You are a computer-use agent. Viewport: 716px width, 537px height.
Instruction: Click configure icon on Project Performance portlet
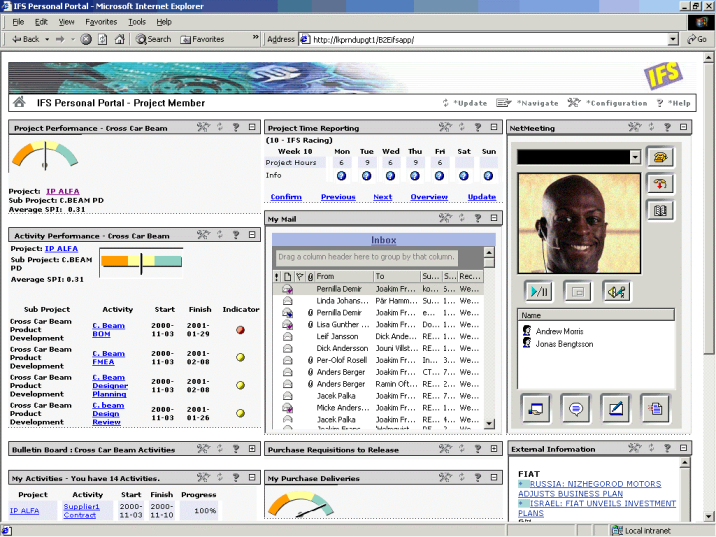(203, 127)
